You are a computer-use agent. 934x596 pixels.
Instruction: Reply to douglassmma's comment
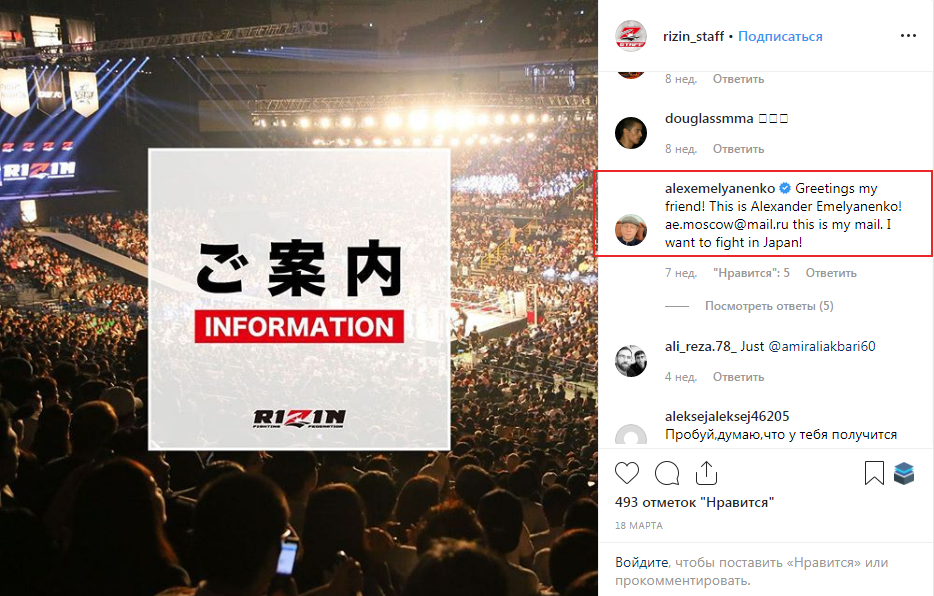point(738,149)
